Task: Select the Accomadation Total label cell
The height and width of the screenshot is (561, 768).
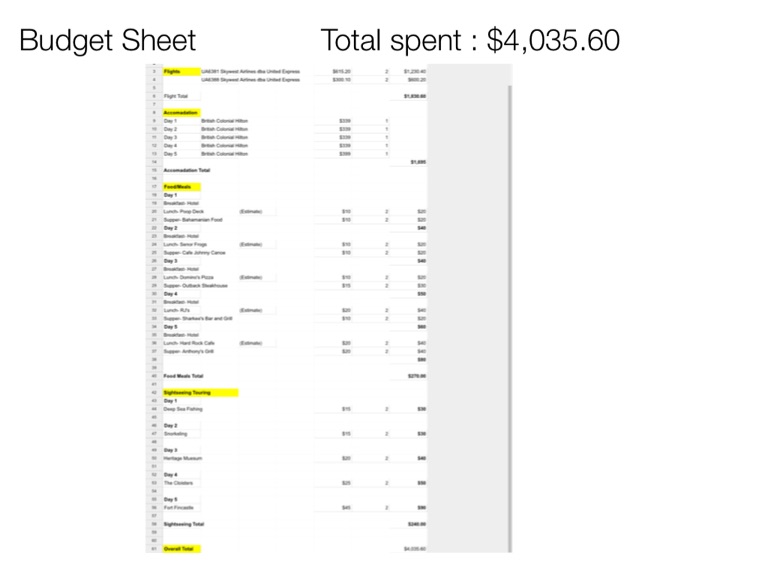Action: tap(187, 170)
